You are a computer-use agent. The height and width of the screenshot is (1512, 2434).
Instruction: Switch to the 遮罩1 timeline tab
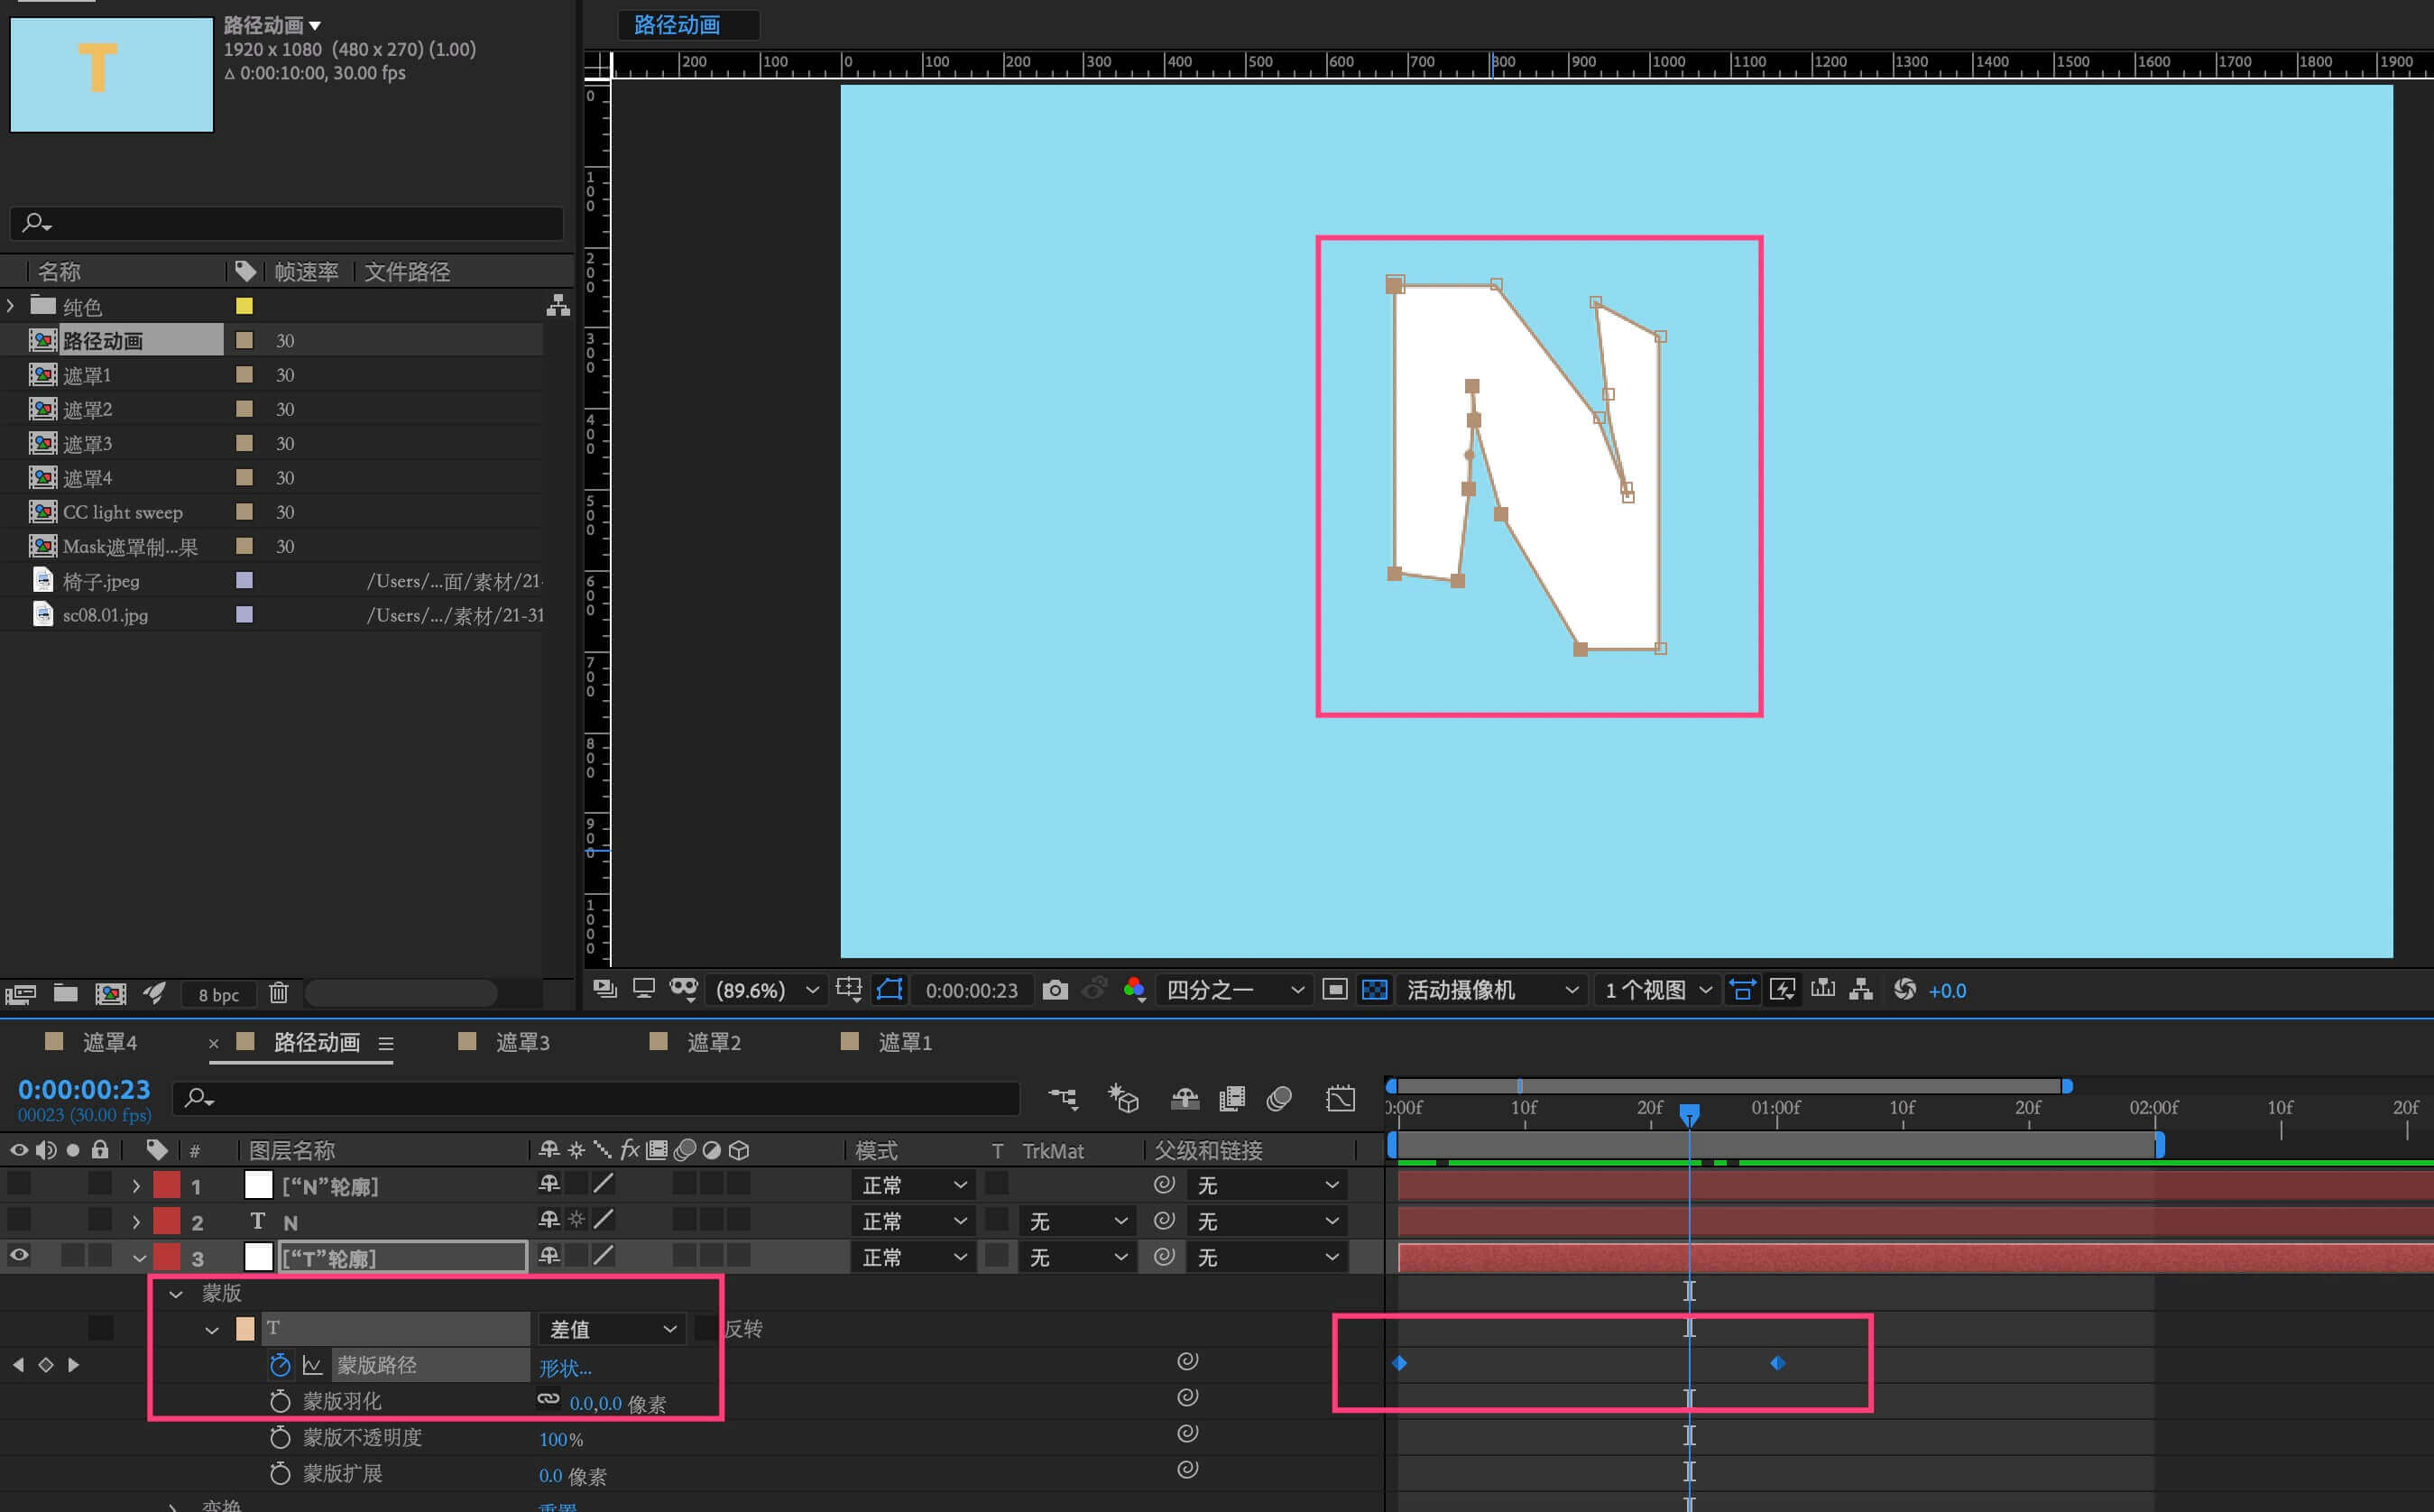pyautogui.click(x=904, y=1043)
